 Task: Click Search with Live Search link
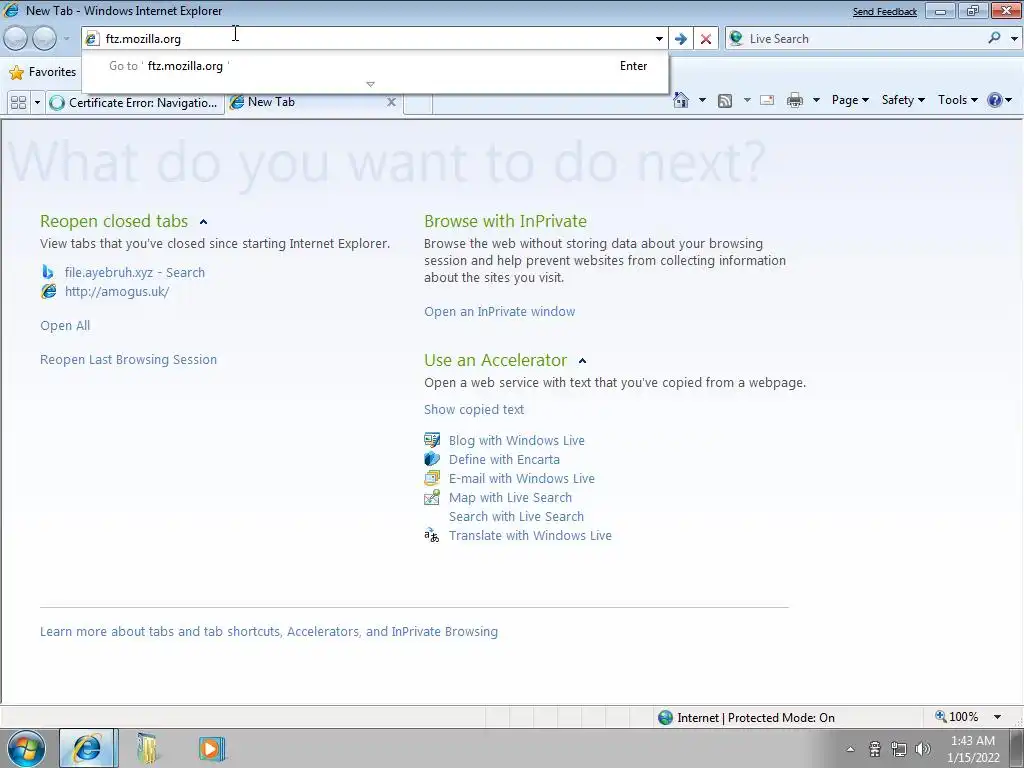(516, 517)
